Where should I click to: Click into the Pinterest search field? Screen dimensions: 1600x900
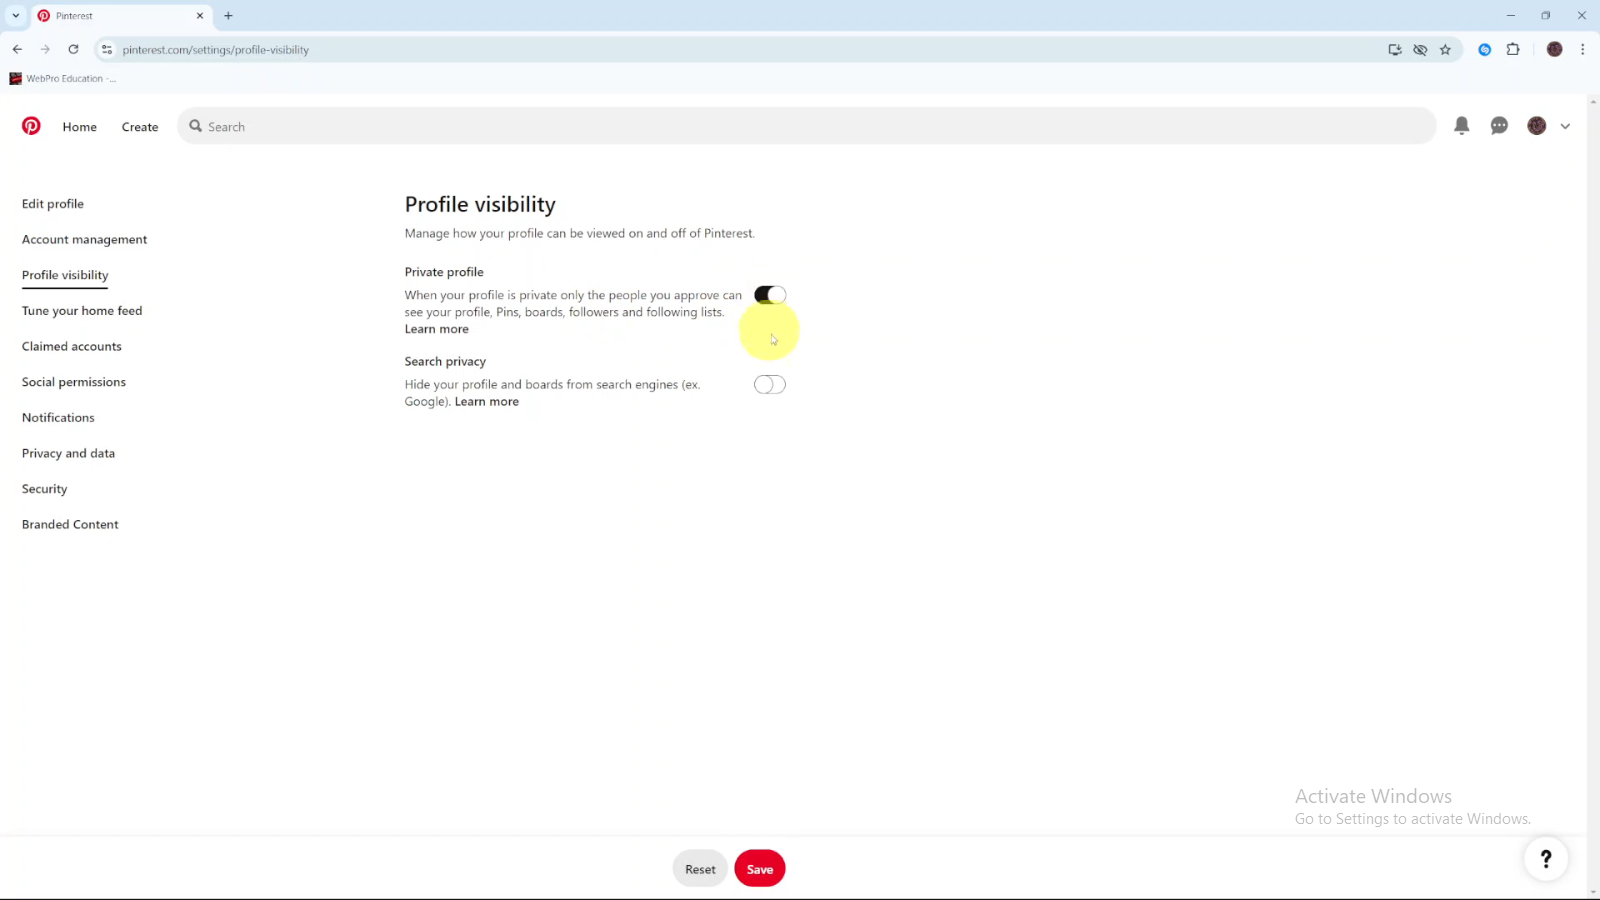coord(800,127)
